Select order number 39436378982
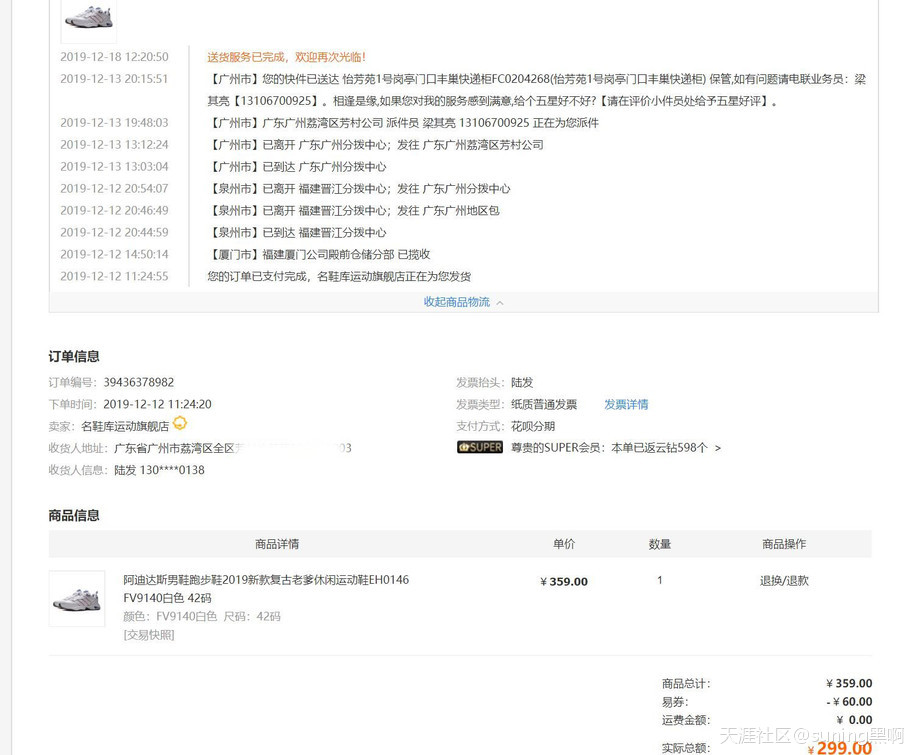 pyautogui.click(x=138, y=382)
